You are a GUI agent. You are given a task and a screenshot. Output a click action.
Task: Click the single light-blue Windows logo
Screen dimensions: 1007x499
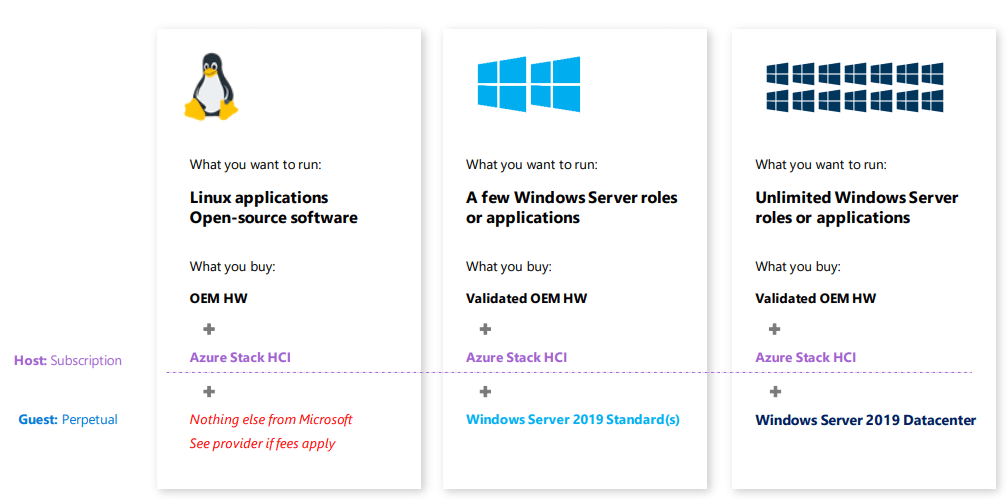click(528, 84)
